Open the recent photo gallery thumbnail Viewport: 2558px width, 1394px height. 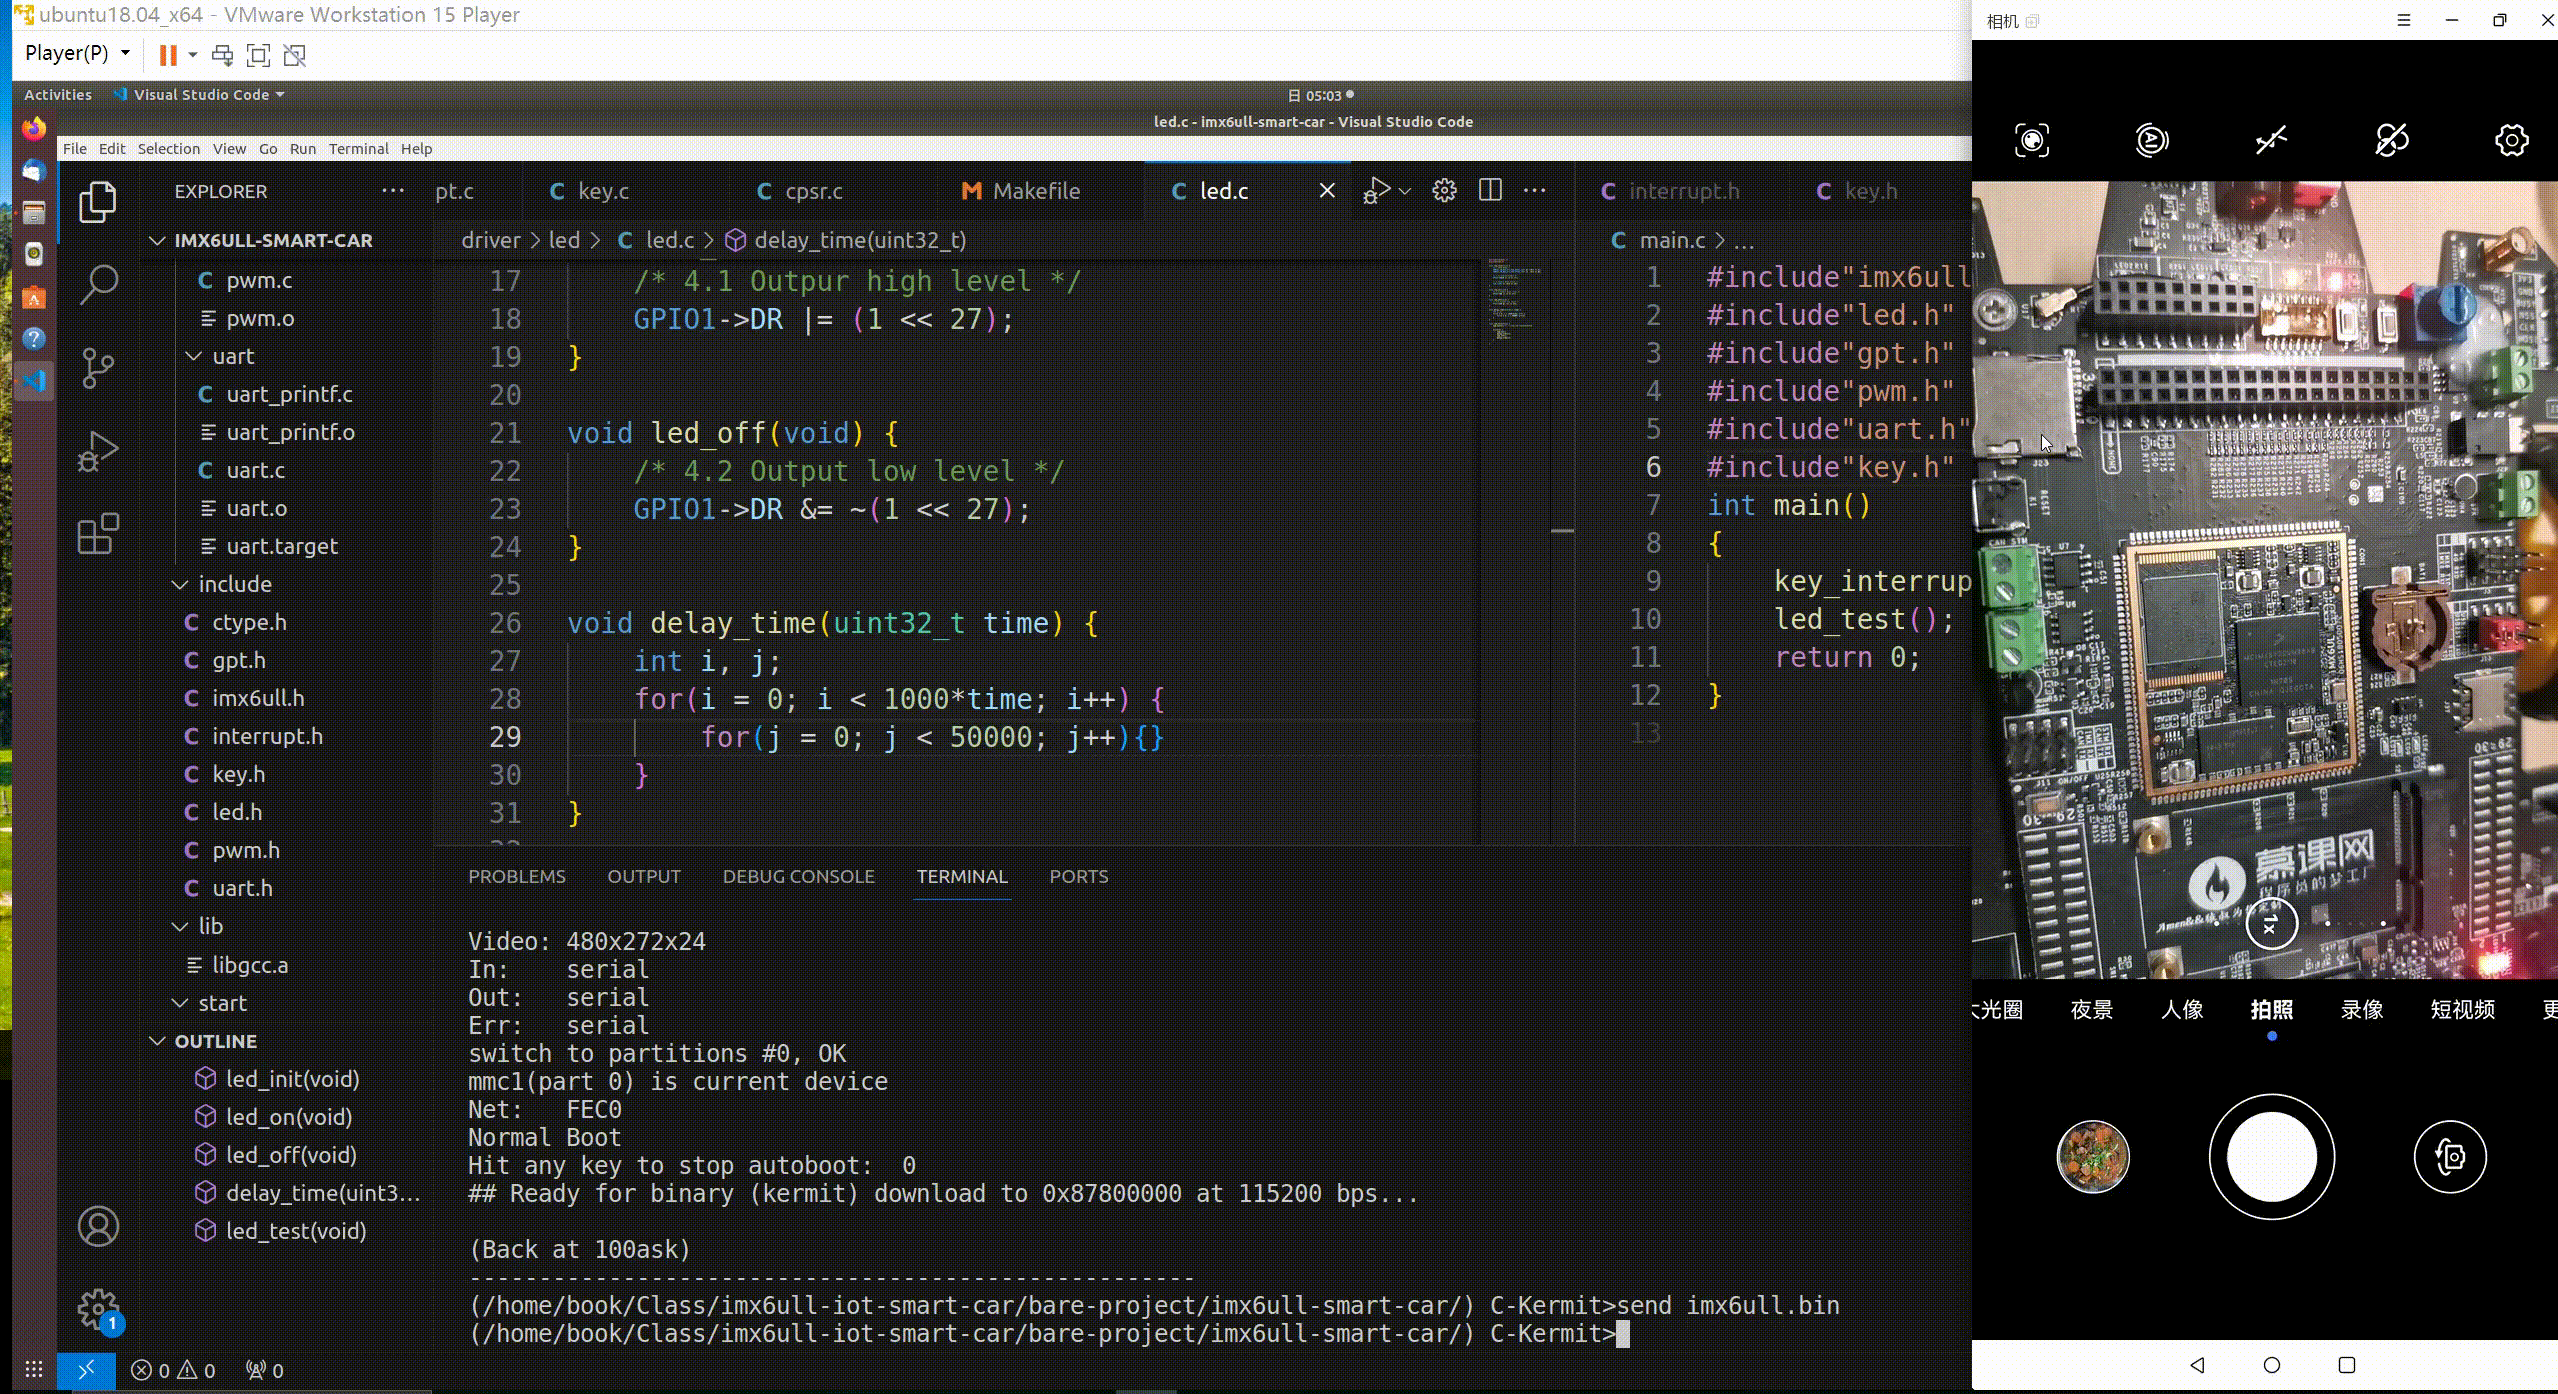tap(2093, 1157)
